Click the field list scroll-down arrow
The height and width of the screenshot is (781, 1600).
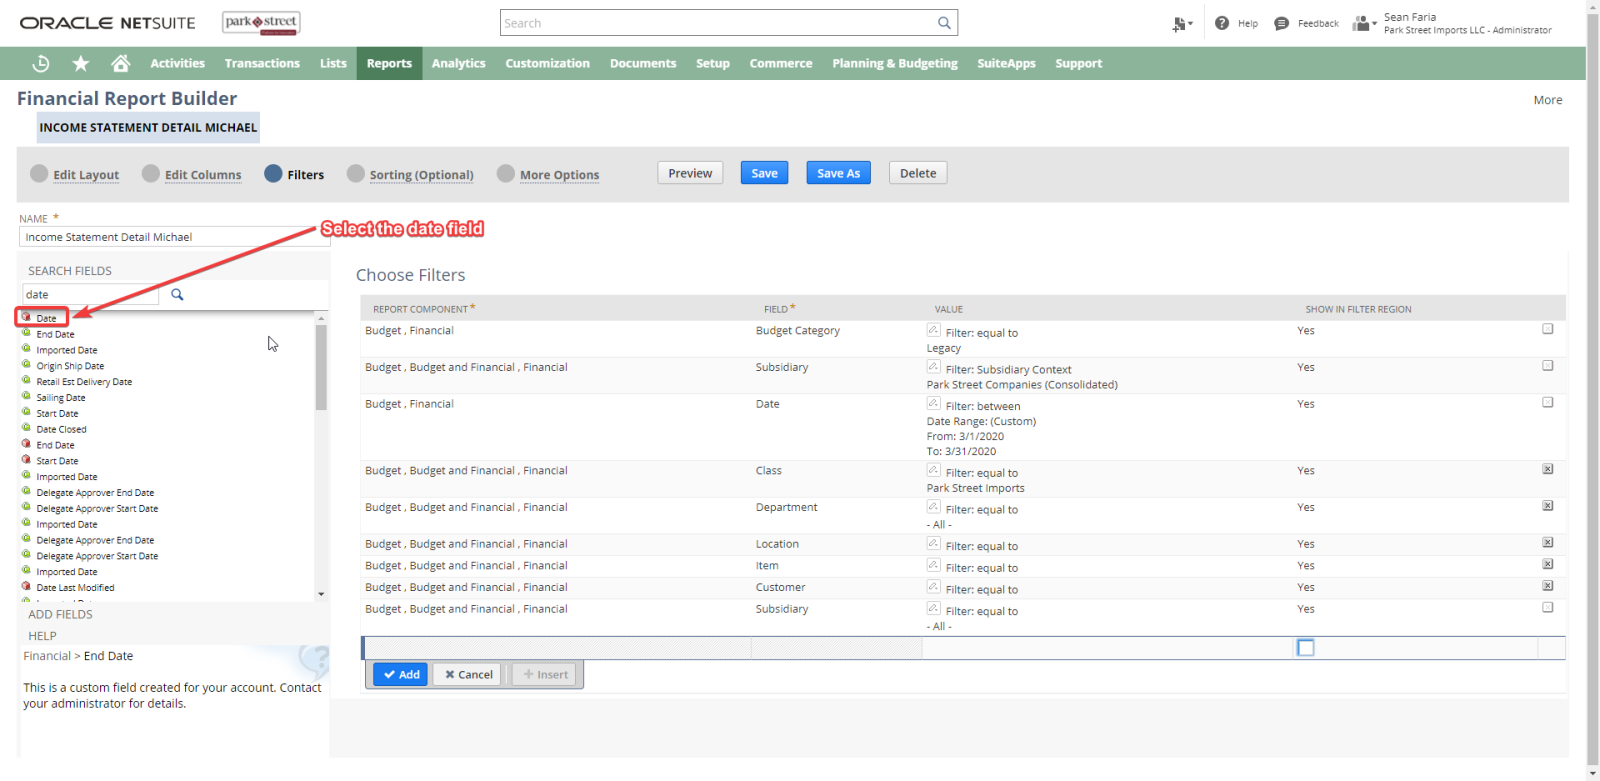(x=321, y=594)
